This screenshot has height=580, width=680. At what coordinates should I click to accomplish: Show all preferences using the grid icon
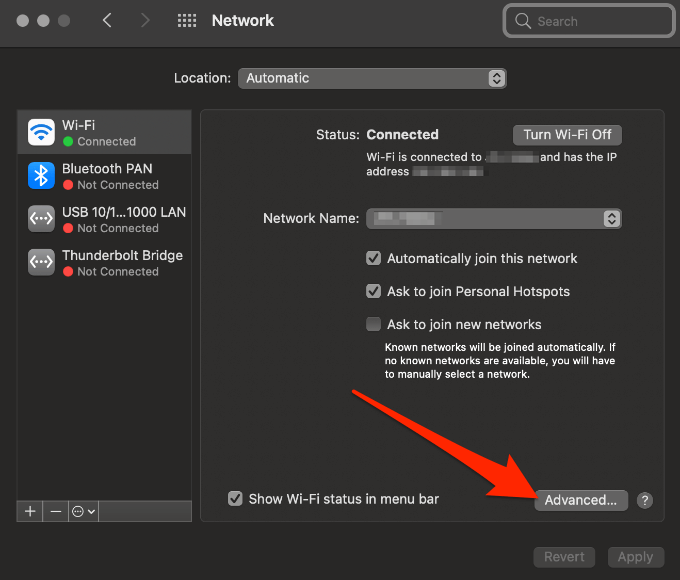[x=187, y=20]
